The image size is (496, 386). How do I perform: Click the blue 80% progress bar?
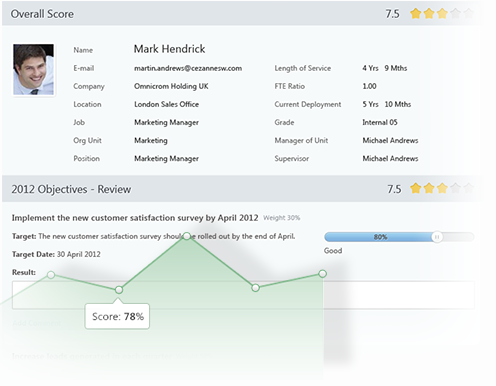pos(380,237)
